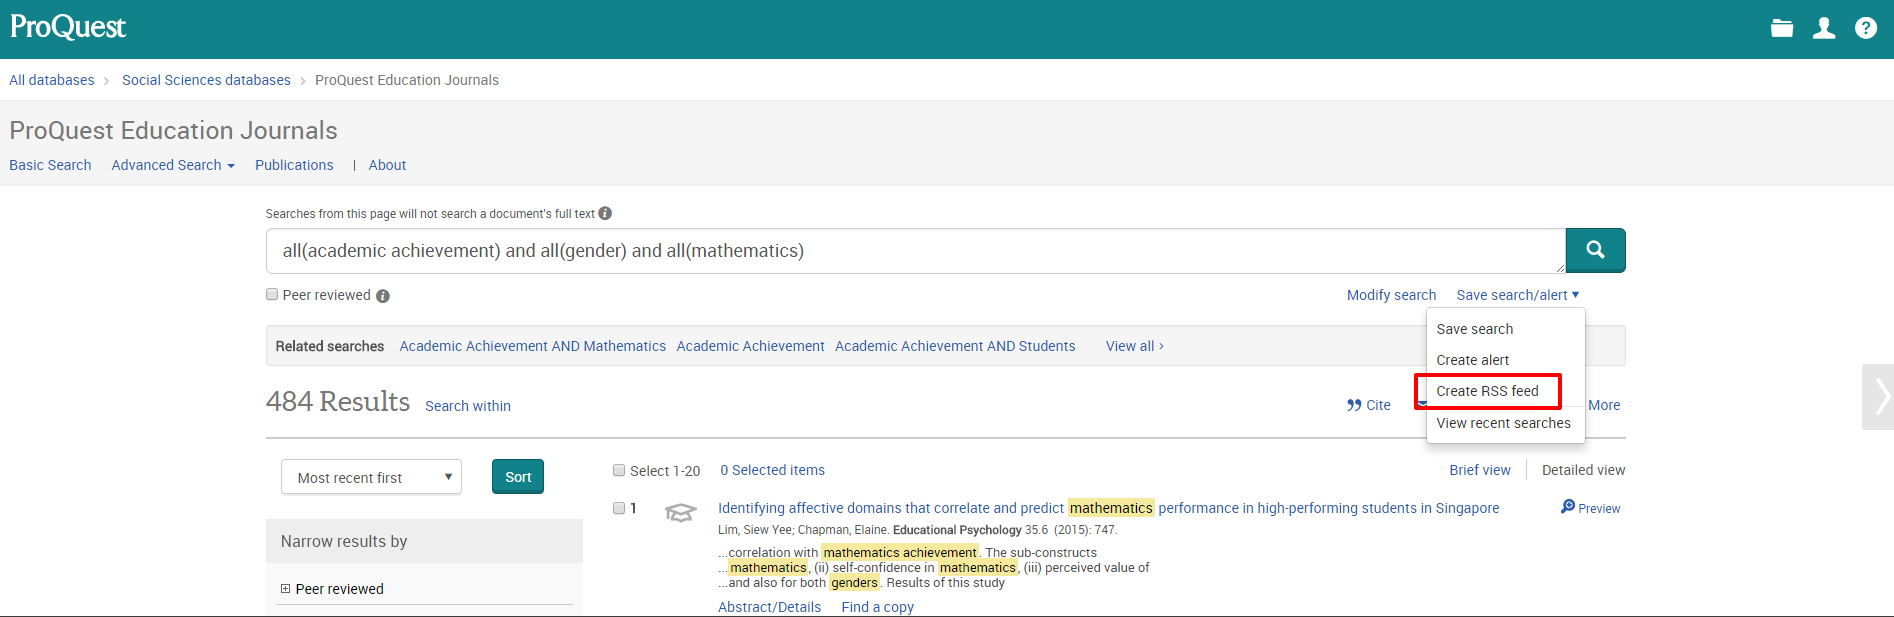This screenshot has width=1894, height=617.
Task: Open the help question mark icon
Action: pyautogui.click(x=1866, y=28)
